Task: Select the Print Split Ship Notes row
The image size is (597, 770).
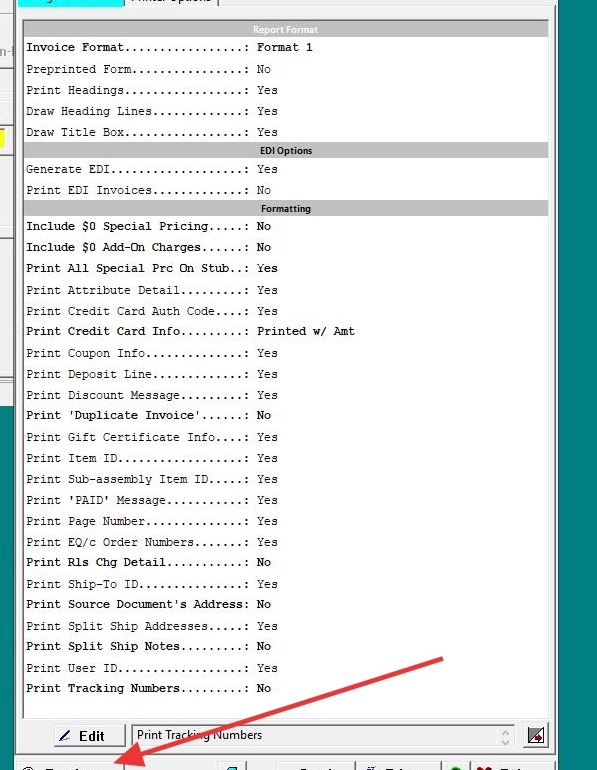Action: tap(286, 646)
